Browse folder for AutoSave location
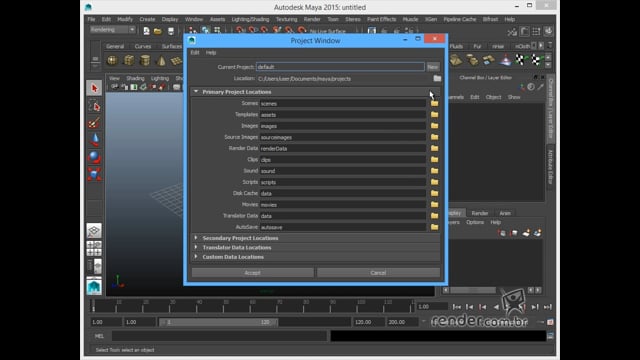This screenshot has width=640, height=360. [x=434, y=227]
